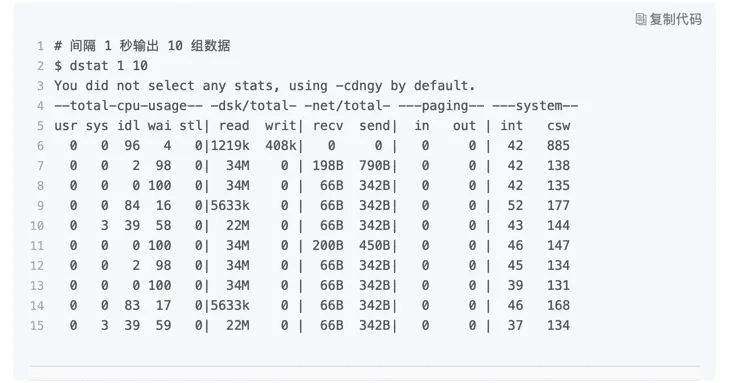Click the Chinese comment on line 1
The width and height of the screenshot is (735, 383).
pyautogui.click(x=142, y=45)
